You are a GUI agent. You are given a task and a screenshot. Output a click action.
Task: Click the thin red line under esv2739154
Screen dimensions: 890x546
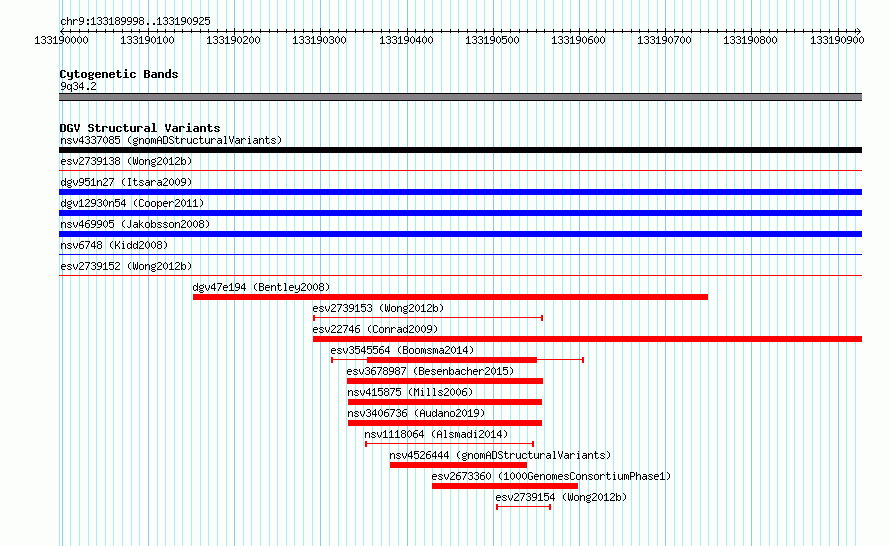pyautogui.click(x=523, y=507)
